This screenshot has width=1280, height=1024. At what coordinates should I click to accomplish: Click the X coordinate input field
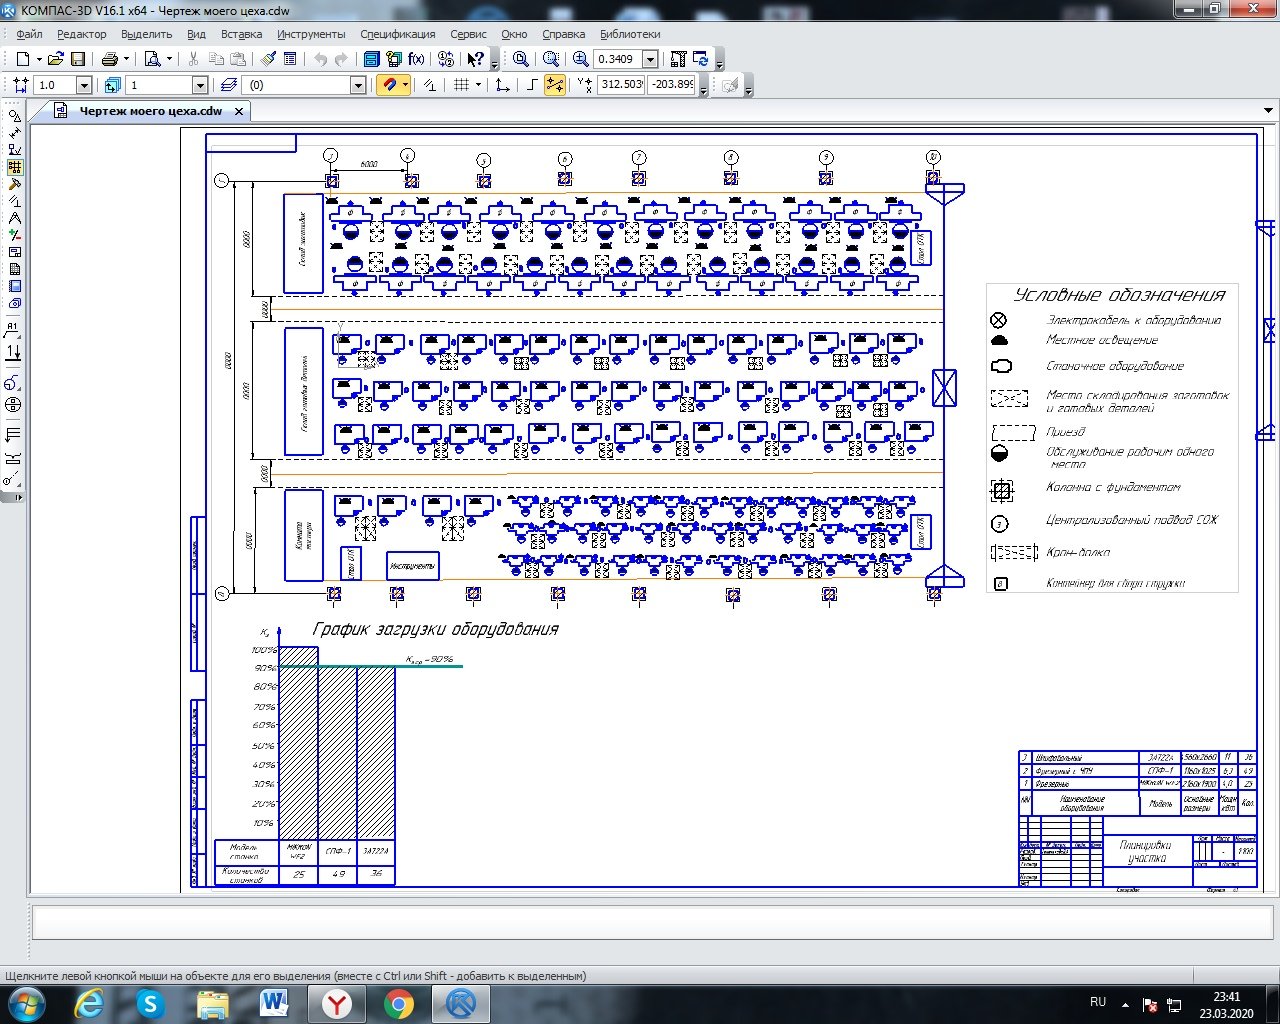tap(621, 85)
